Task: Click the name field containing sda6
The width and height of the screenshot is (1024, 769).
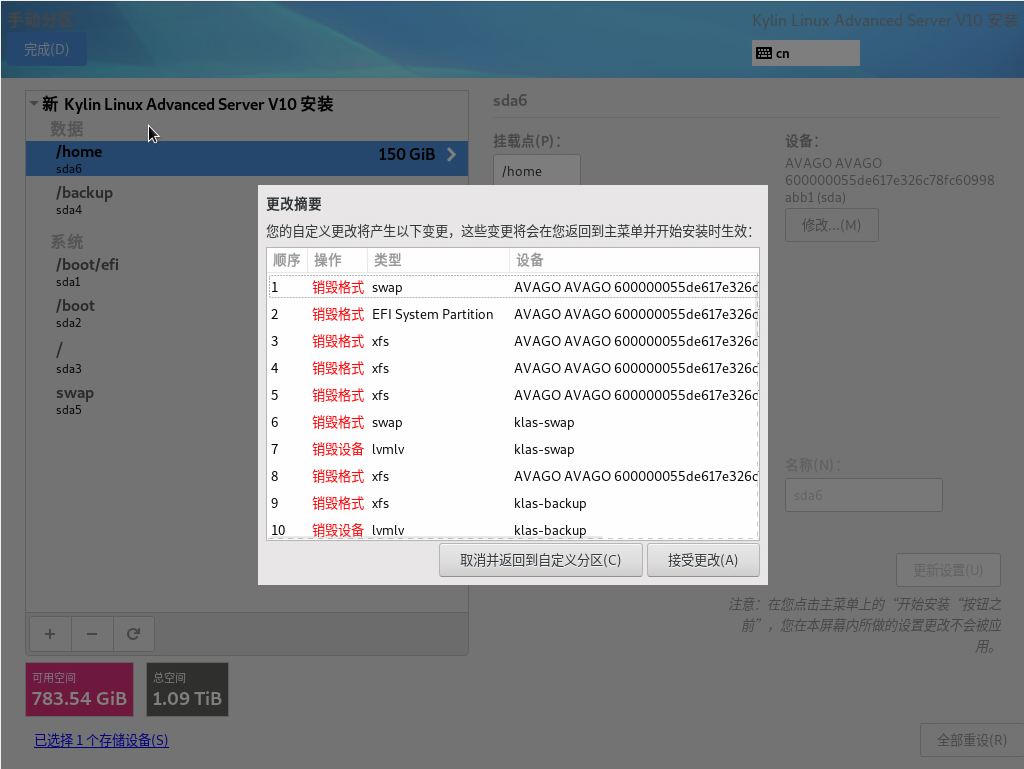Action: [x=863, y=495]
